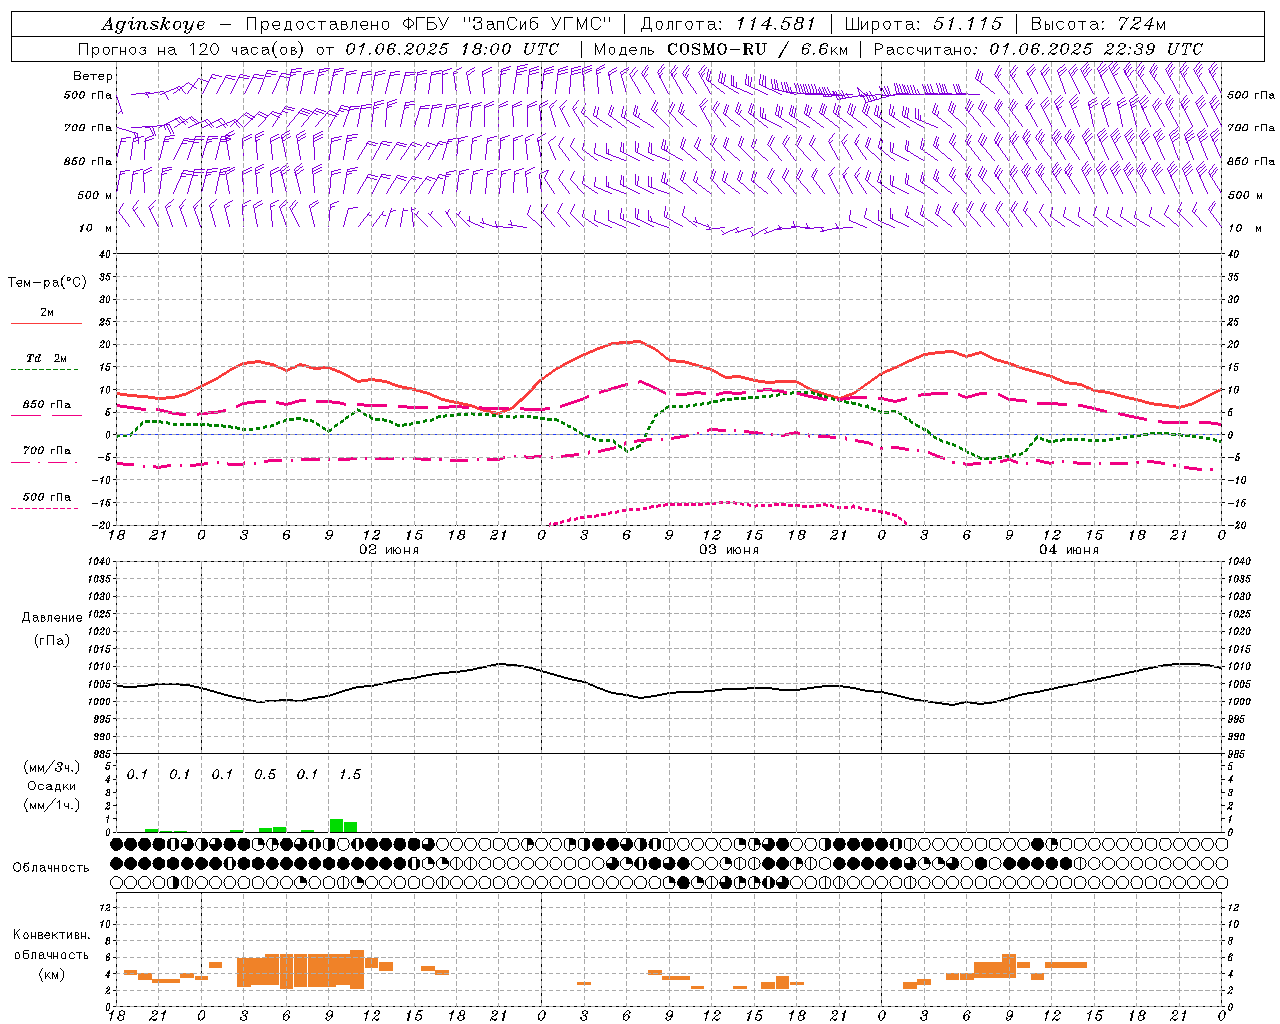Click the tallest green hourly precipitation bar
The image size is (1280, 1024).
(x=337, y=825)
